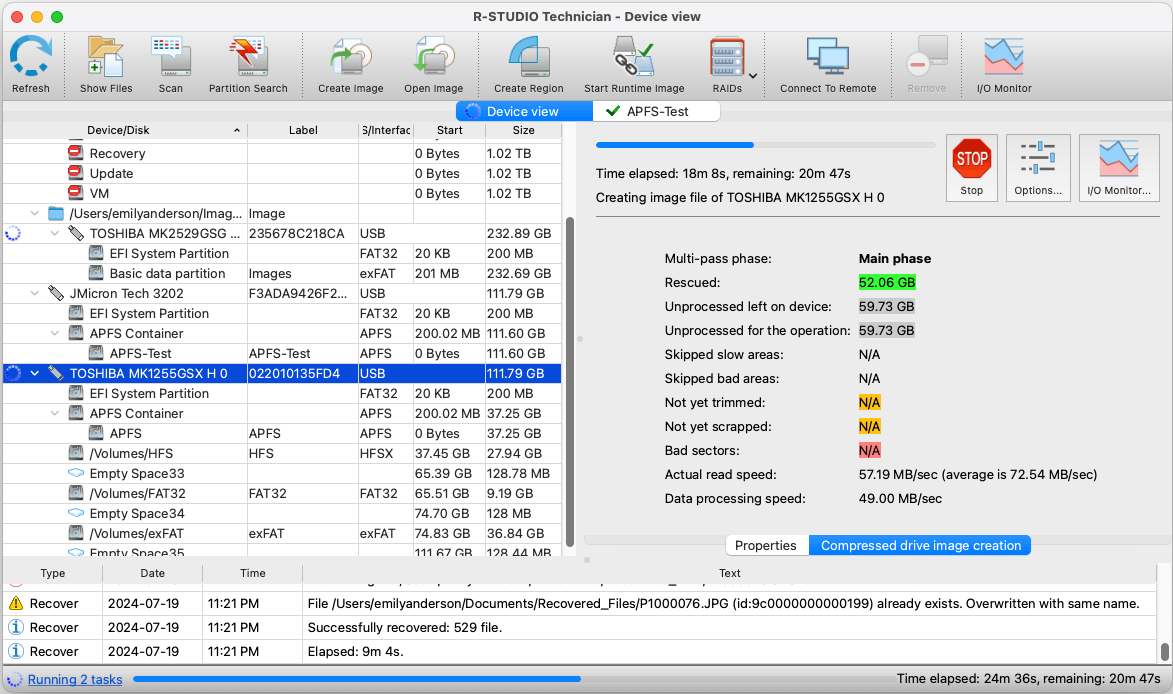The width and height of the screenshot is (1173, 694).
Task: Click the log Date column header
Action: point(152,573)
